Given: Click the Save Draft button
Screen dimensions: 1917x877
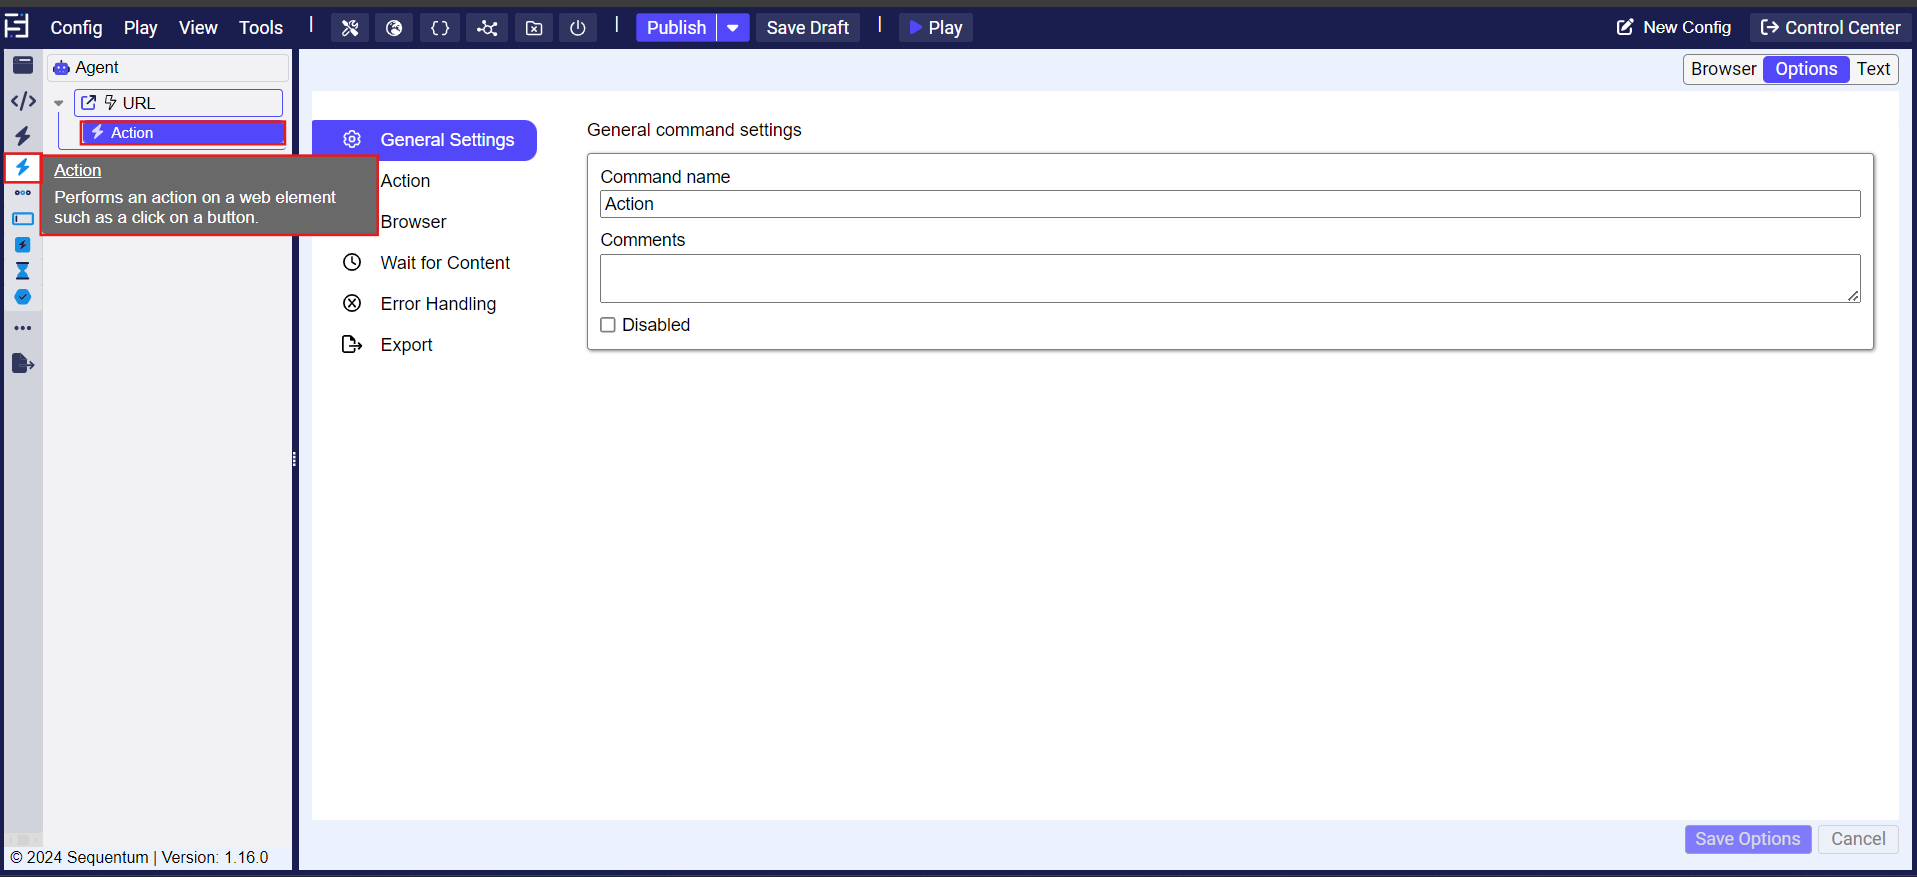Looking at the screenshot, I should click(x=808, y=28).
